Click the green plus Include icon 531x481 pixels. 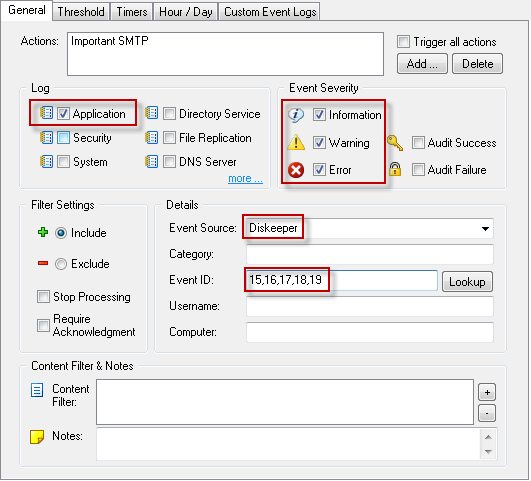(43, 232)
